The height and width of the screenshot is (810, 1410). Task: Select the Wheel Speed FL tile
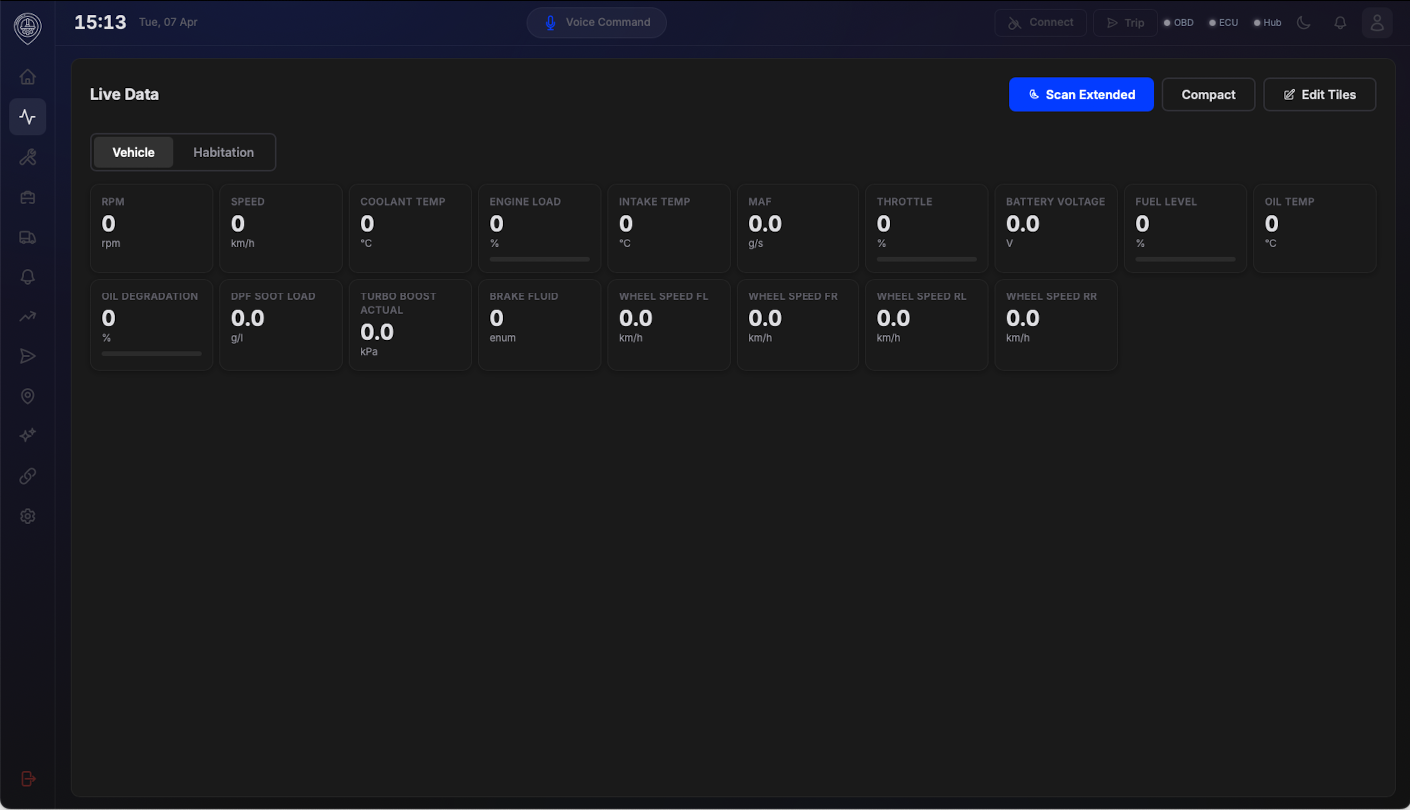669,325
